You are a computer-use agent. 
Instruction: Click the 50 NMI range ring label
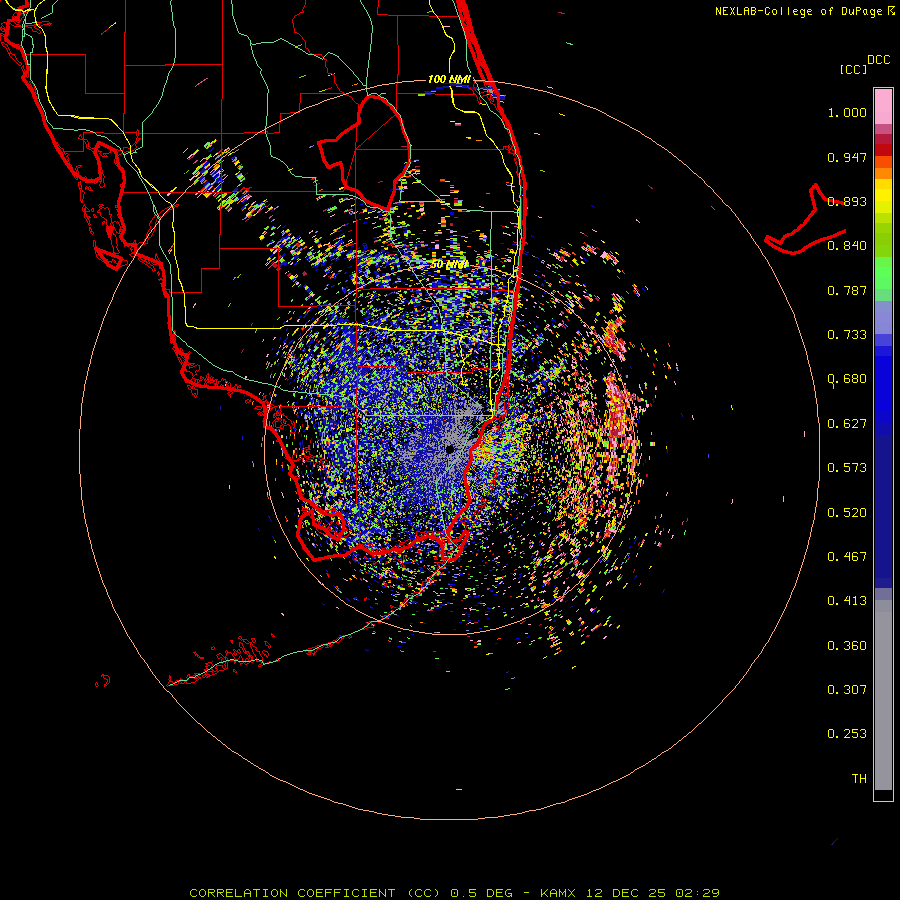coord(449,265)
